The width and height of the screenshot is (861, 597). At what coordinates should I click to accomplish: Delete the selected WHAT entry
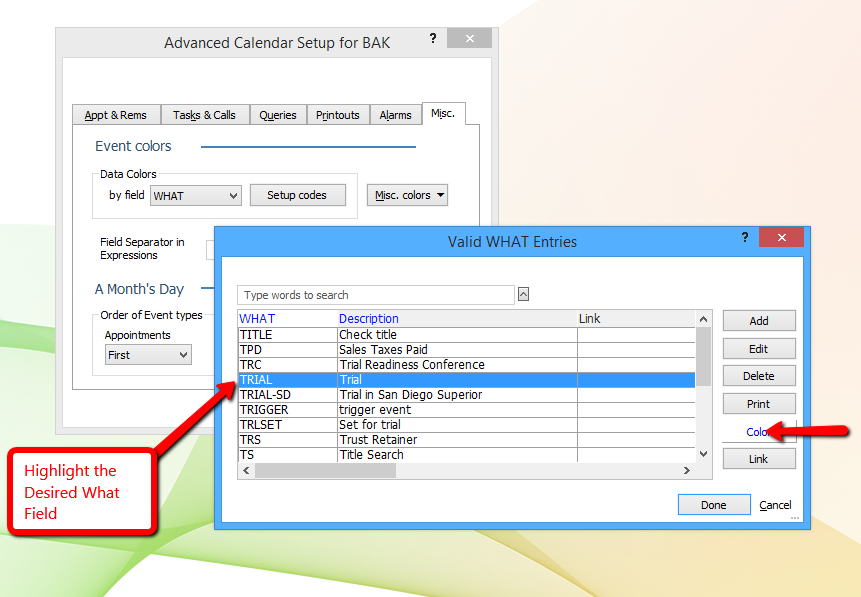click(759, 376)
